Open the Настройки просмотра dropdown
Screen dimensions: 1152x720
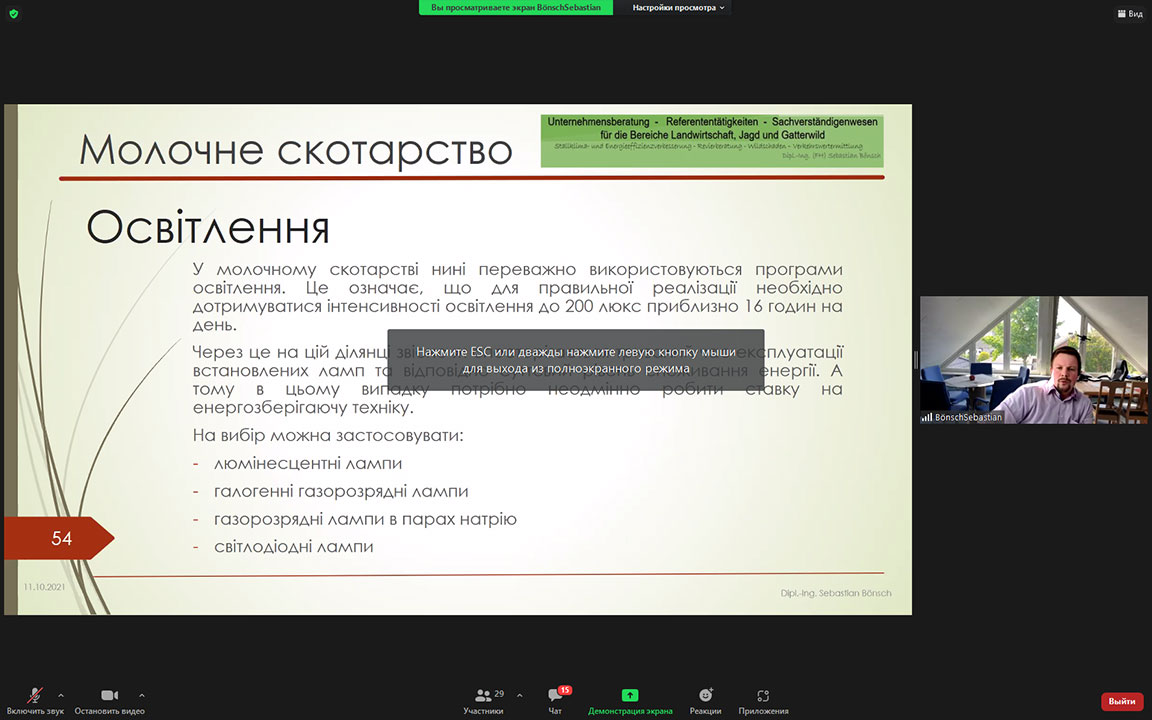[678, 7]
